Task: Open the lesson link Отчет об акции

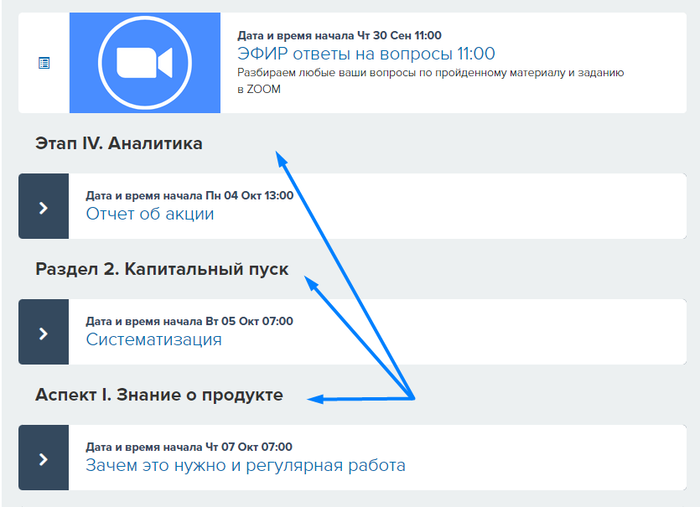Action: click(x=150, y=214)
